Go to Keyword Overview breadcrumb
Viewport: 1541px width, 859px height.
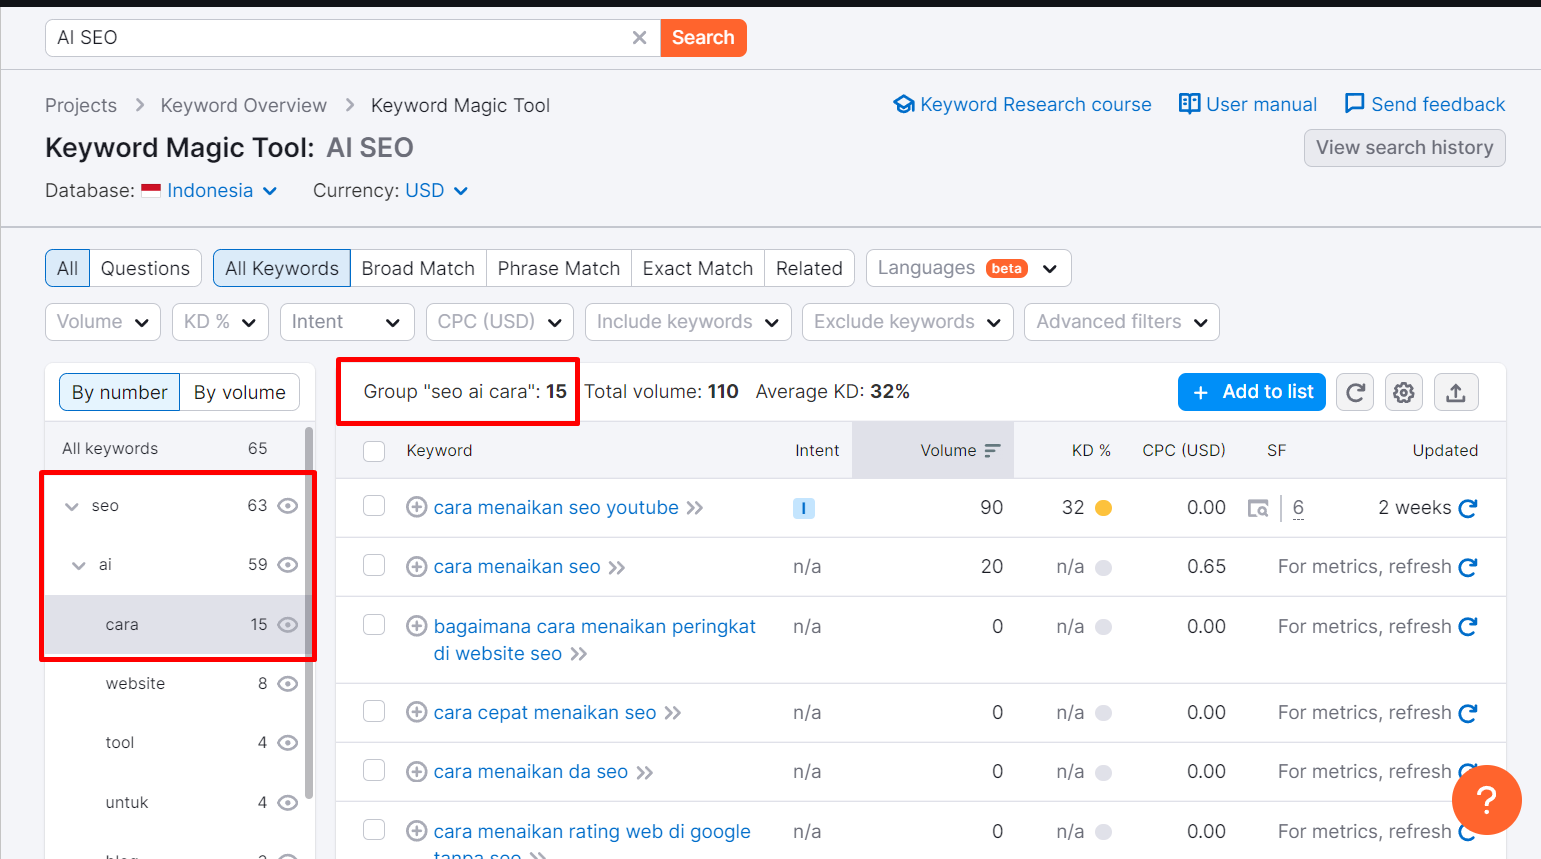point(244,105)
